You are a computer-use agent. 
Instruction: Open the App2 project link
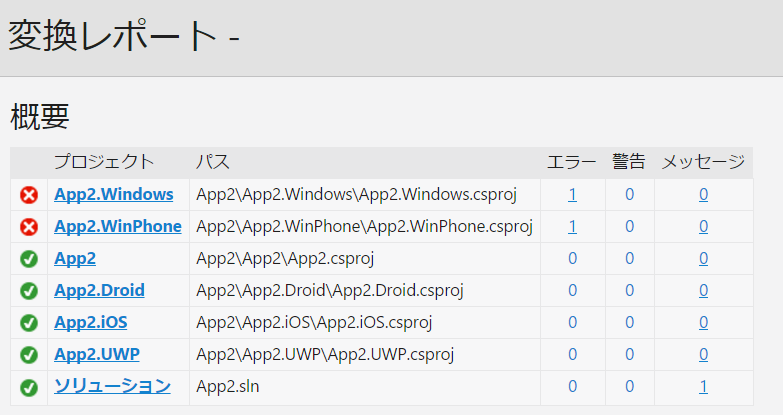pos(75,258)
